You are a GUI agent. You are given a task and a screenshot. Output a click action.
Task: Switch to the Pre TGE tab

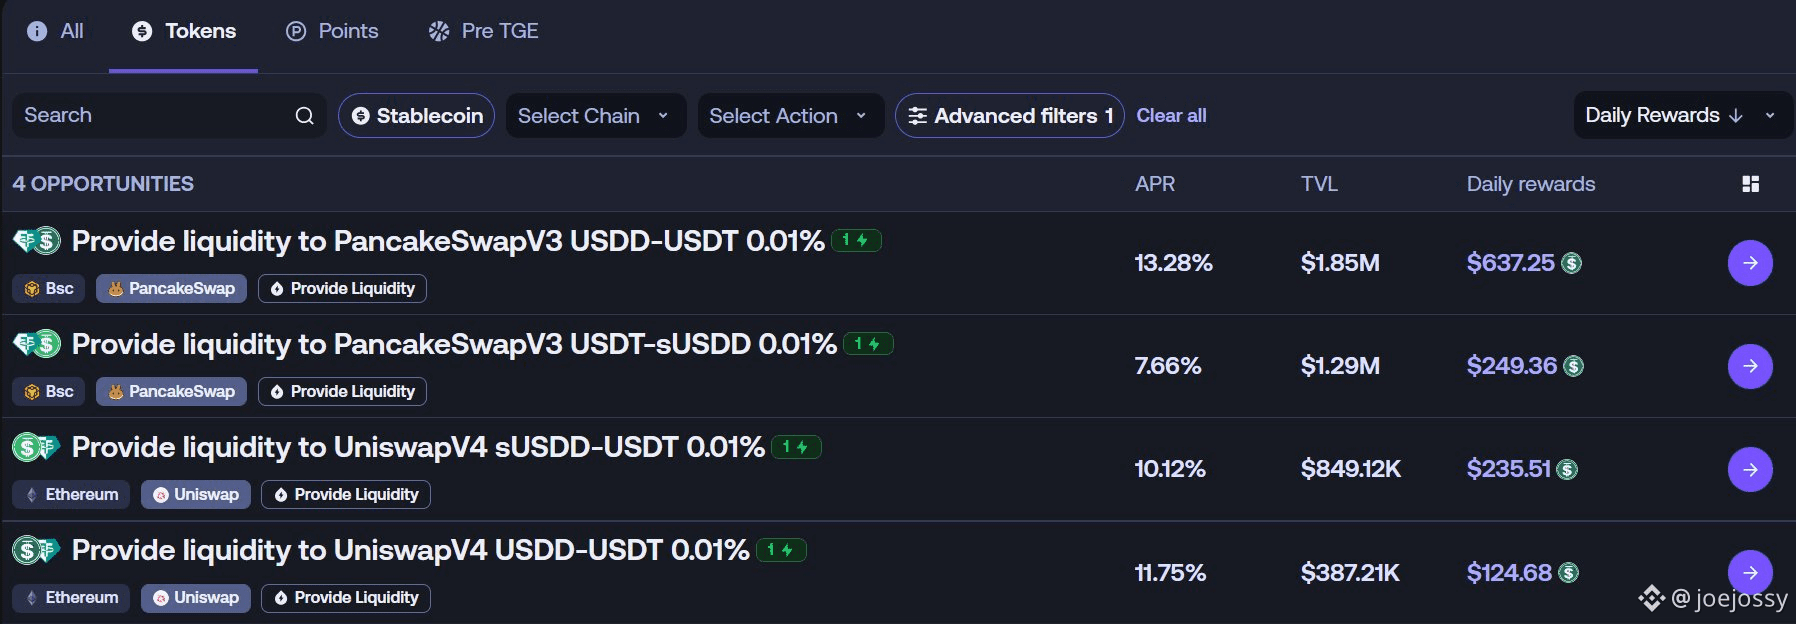(x=484, y=31)
